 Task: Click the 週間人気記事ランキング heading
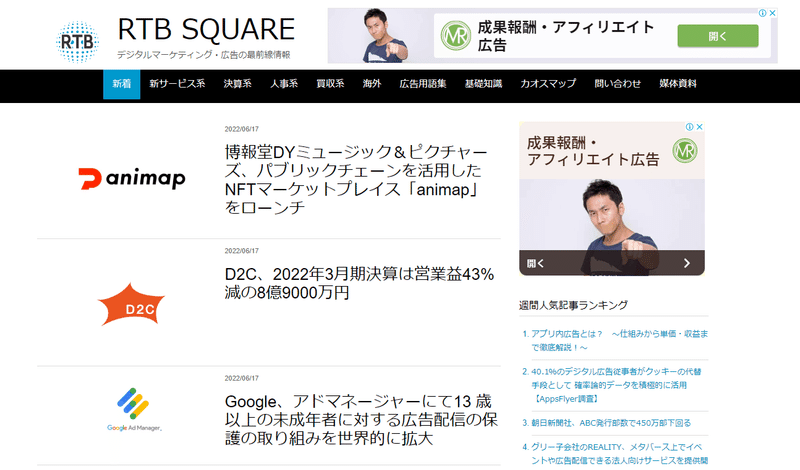(573, 305)
